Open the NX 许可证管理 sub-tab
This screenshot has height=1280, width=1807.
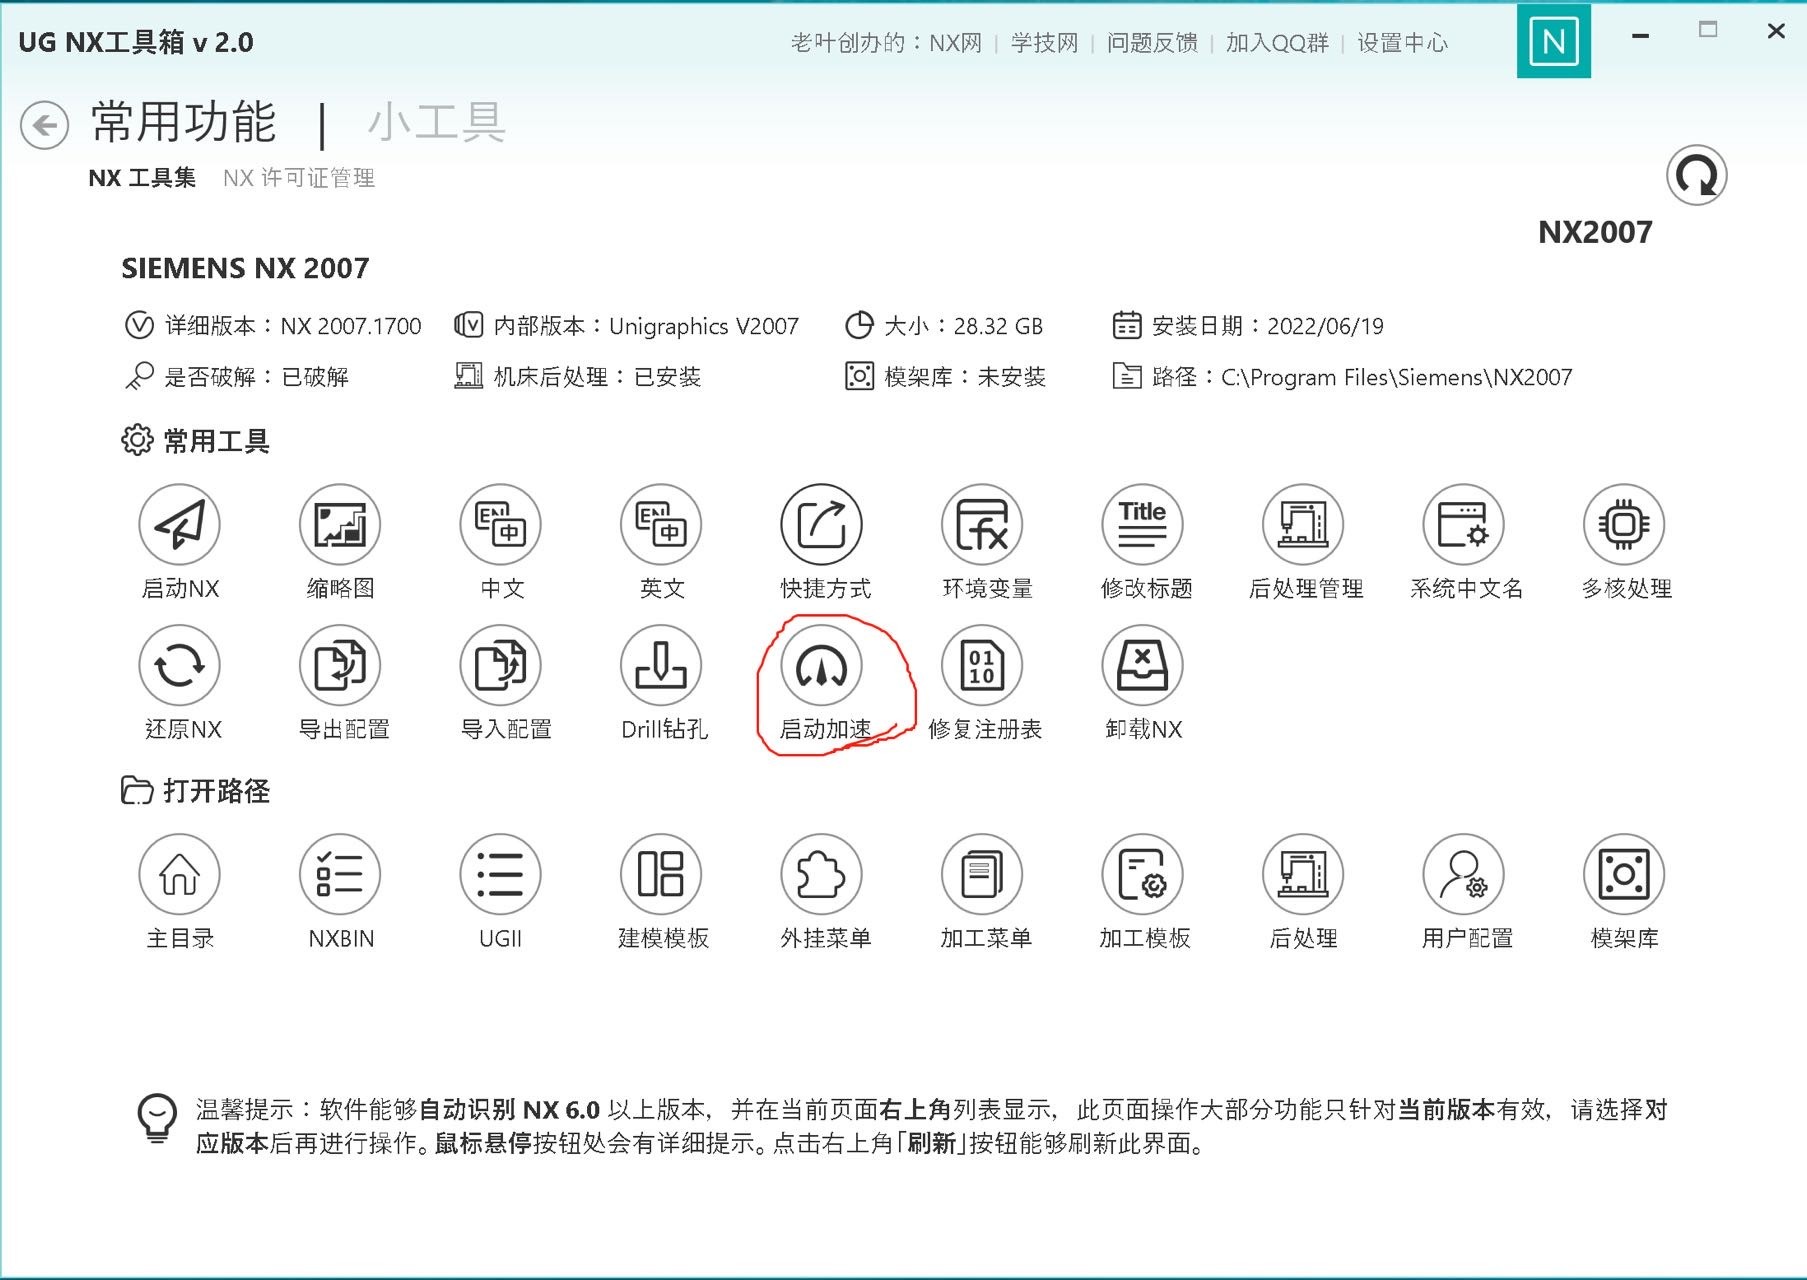(299, 178)
